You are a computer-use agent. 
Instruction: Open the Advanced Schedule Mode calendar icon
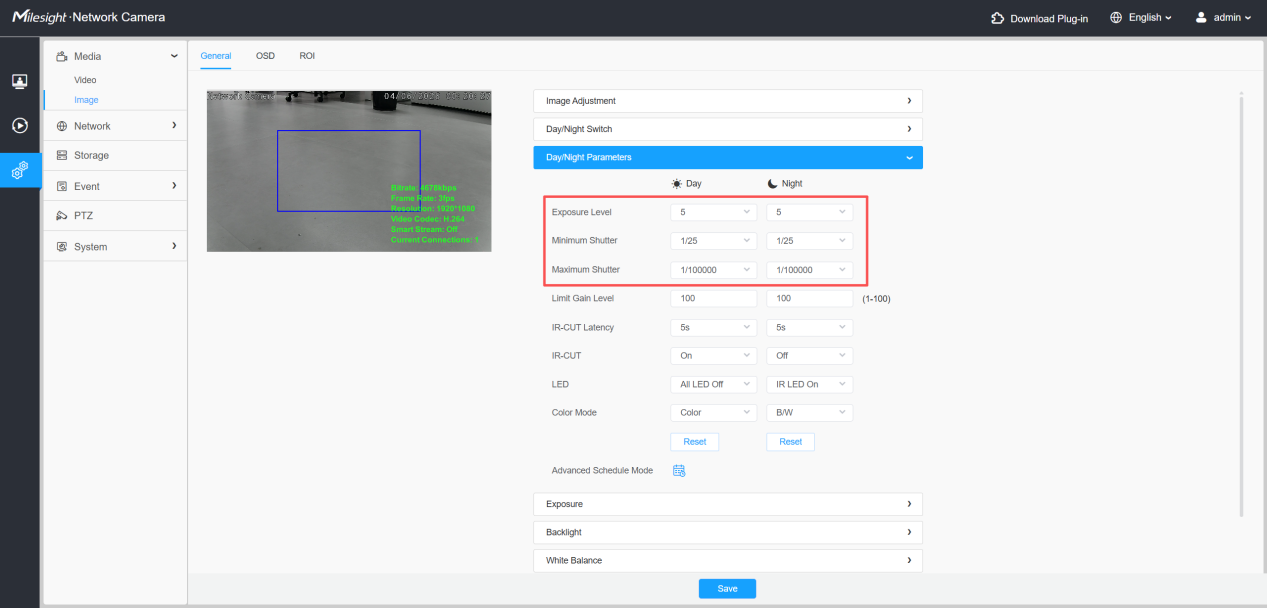coord(679,470)
